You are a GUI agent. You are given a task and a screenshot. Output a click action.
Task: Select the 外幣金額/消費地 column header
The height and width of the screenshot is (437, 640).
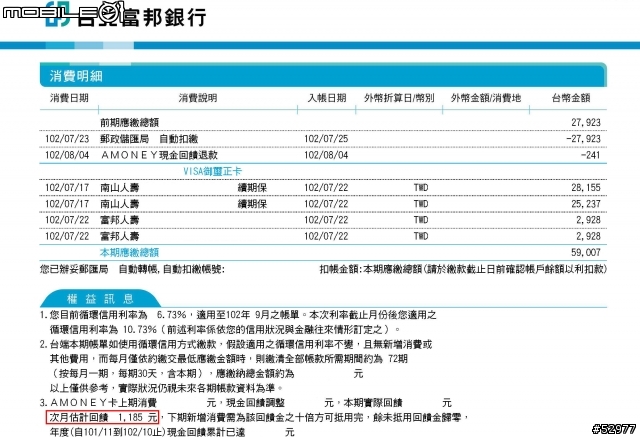[x=486, y=98]
